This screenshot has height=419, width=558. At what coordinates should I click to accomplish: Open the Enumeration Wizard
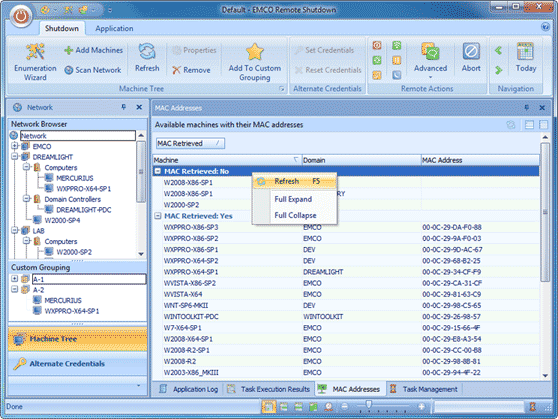click(35, 61)
